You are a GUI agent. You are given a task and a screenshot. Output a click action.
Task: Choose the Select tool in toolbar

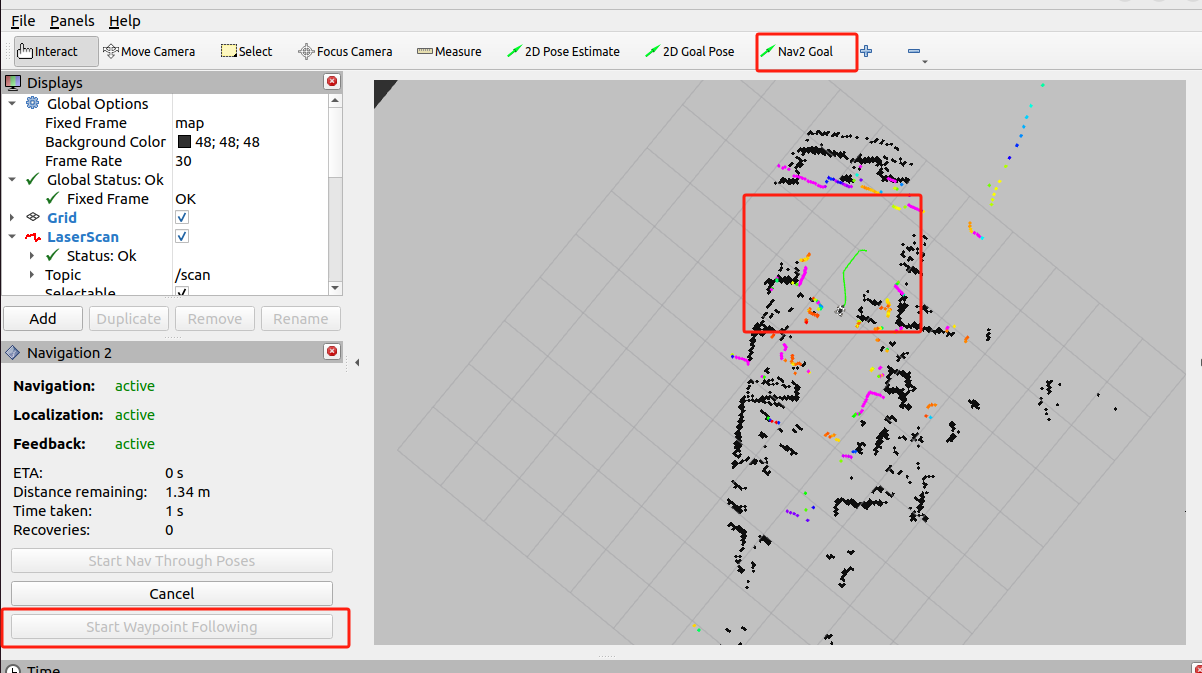pyautogui.click(x=246, y=51)
